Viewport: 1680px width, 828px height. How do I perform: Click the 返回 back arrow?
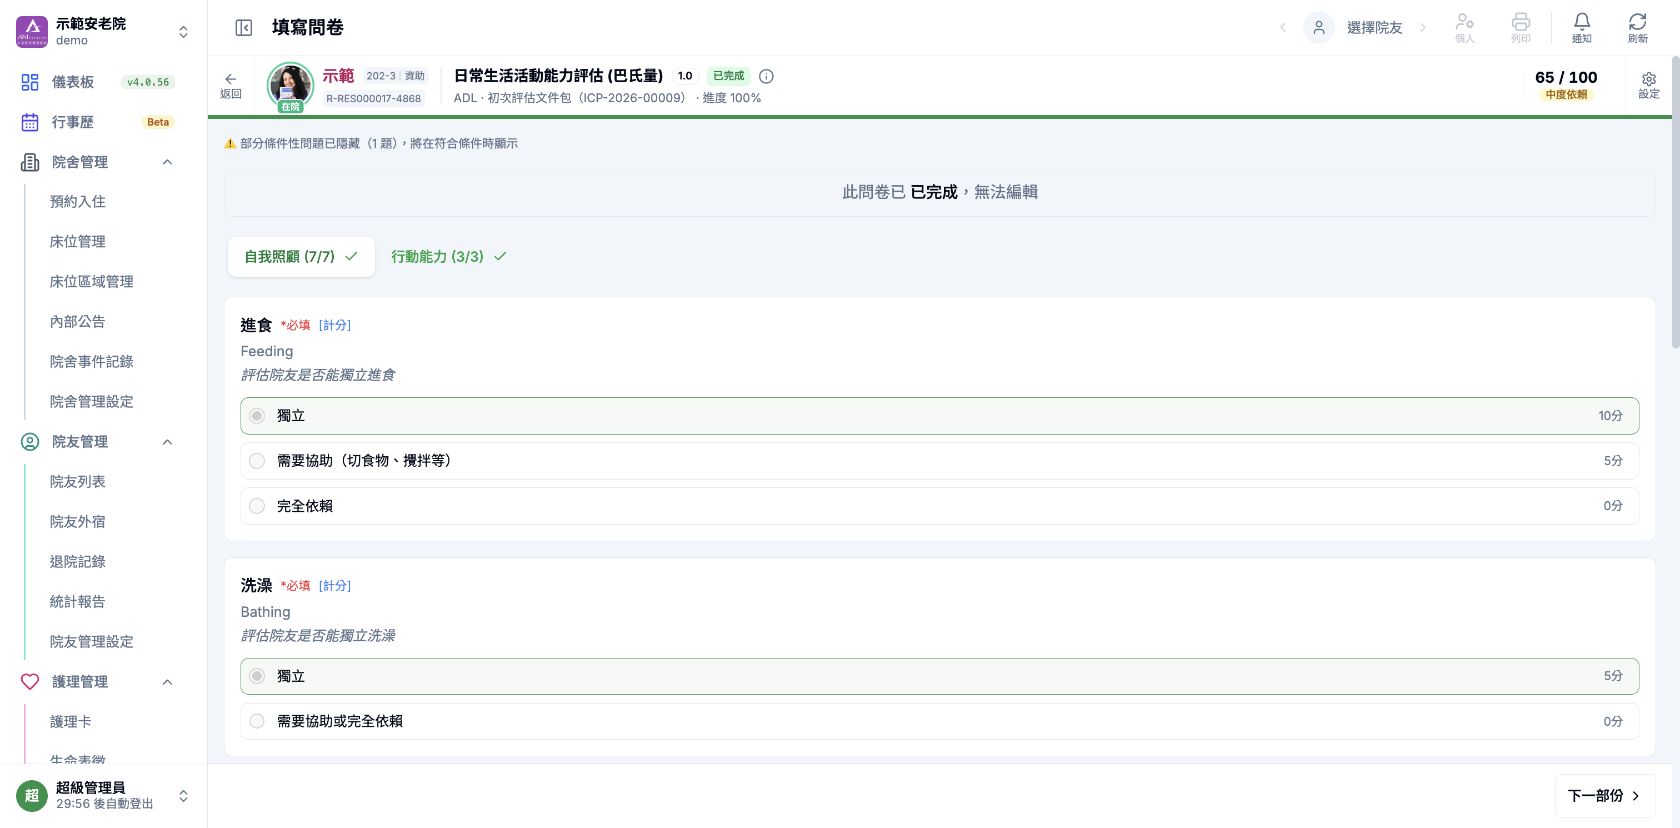click(231, 85)
